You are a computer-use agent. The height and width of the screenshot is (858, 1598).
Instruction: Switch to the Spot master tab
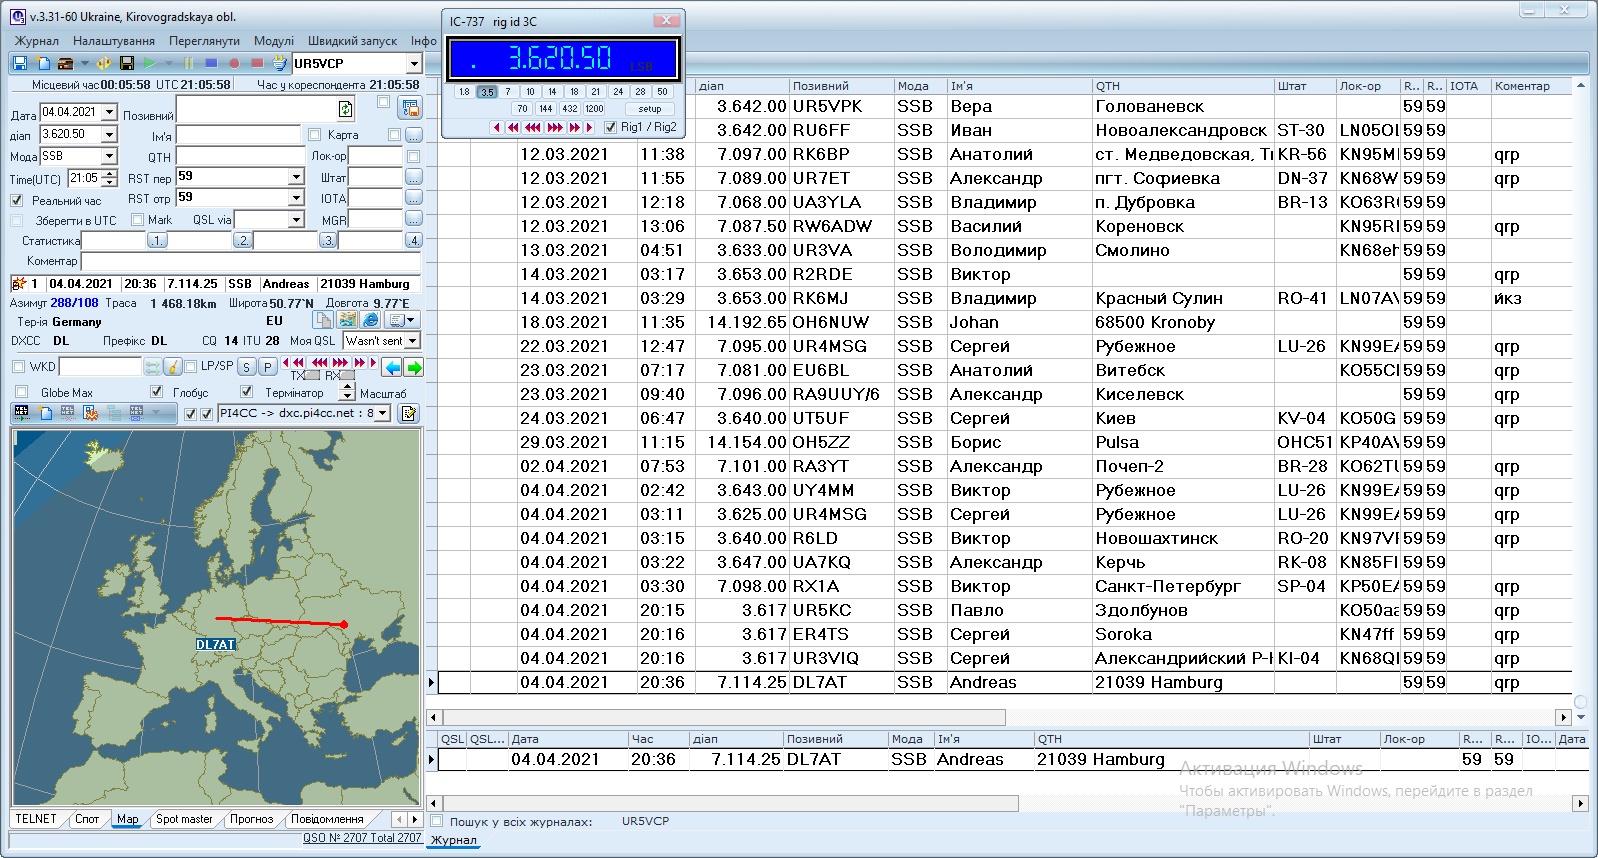point(184,819)
